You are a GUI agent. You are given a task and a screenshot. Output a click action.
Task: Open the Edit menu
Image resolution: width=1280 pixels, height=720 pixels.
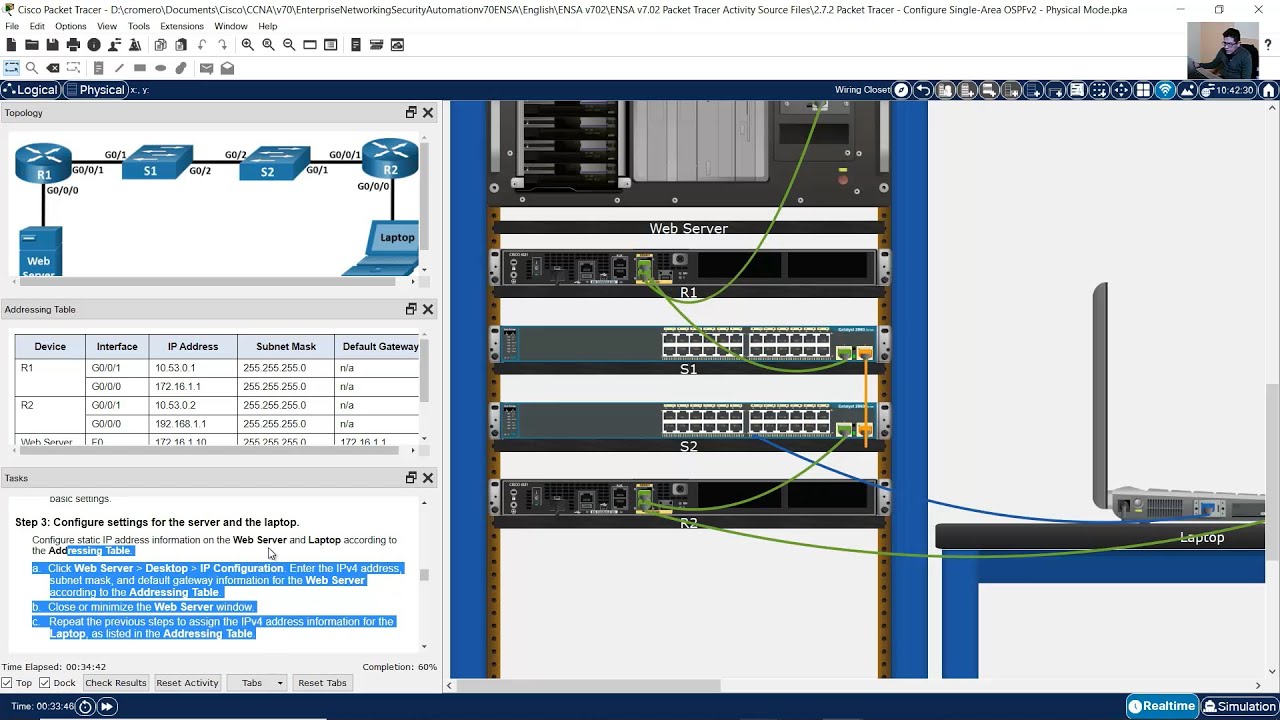(37, 26)
